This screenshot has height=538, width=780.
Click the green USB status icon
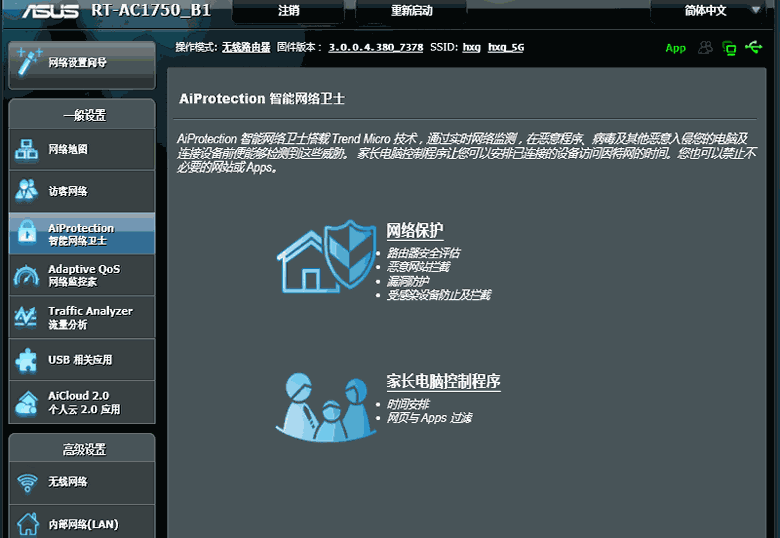click(x=754, y=47)
